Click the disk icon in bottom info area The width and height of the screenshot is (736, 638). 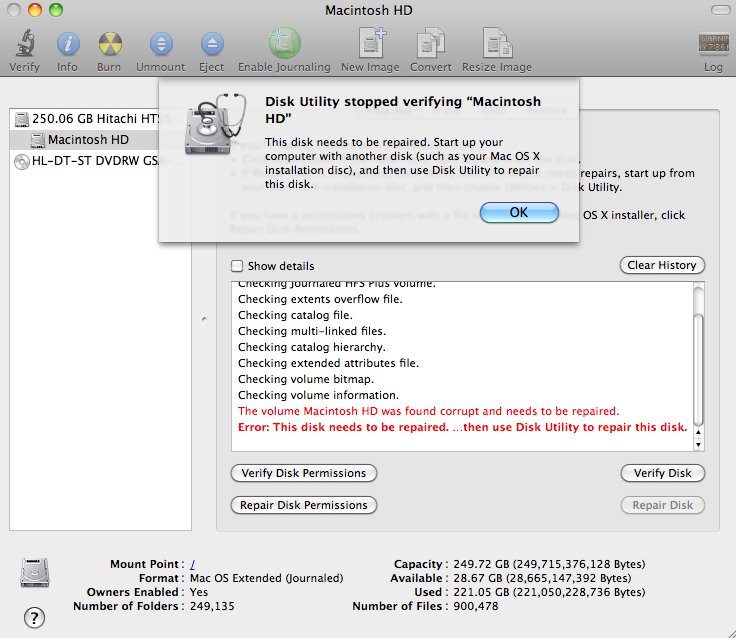(35, 573)
